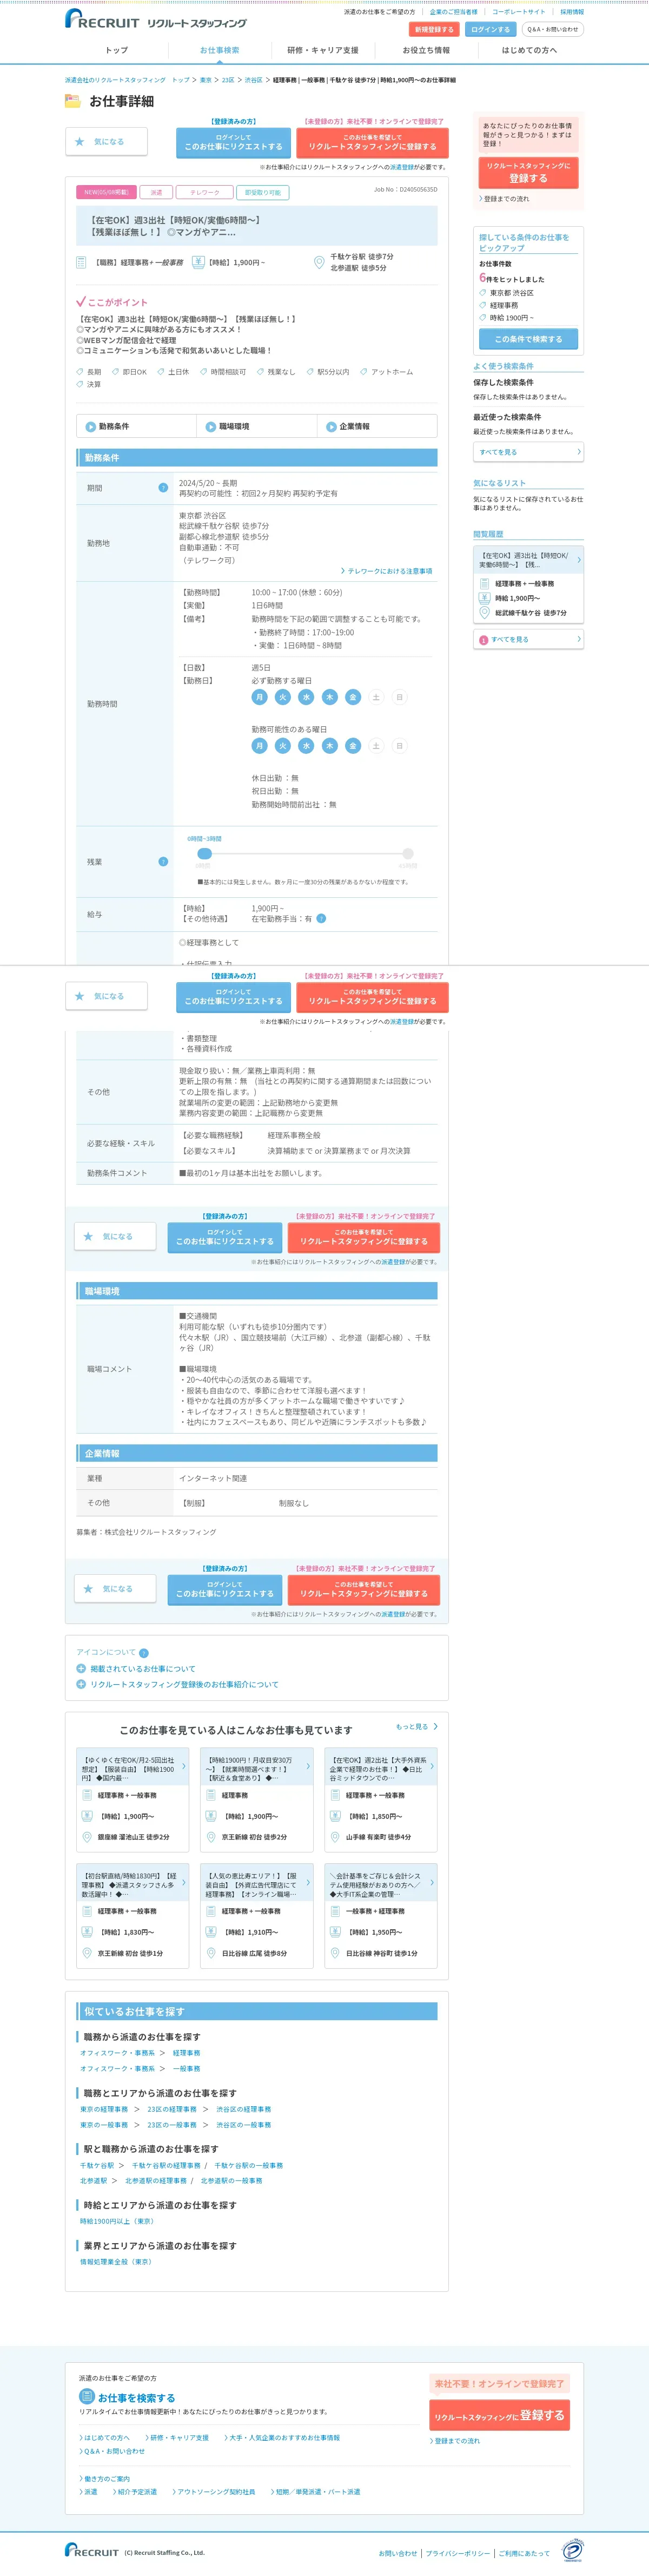The height and width of the screenshot is (2576, 649).
Task: Click the arrow icon in 企業情報 tab
Action: 331,427
